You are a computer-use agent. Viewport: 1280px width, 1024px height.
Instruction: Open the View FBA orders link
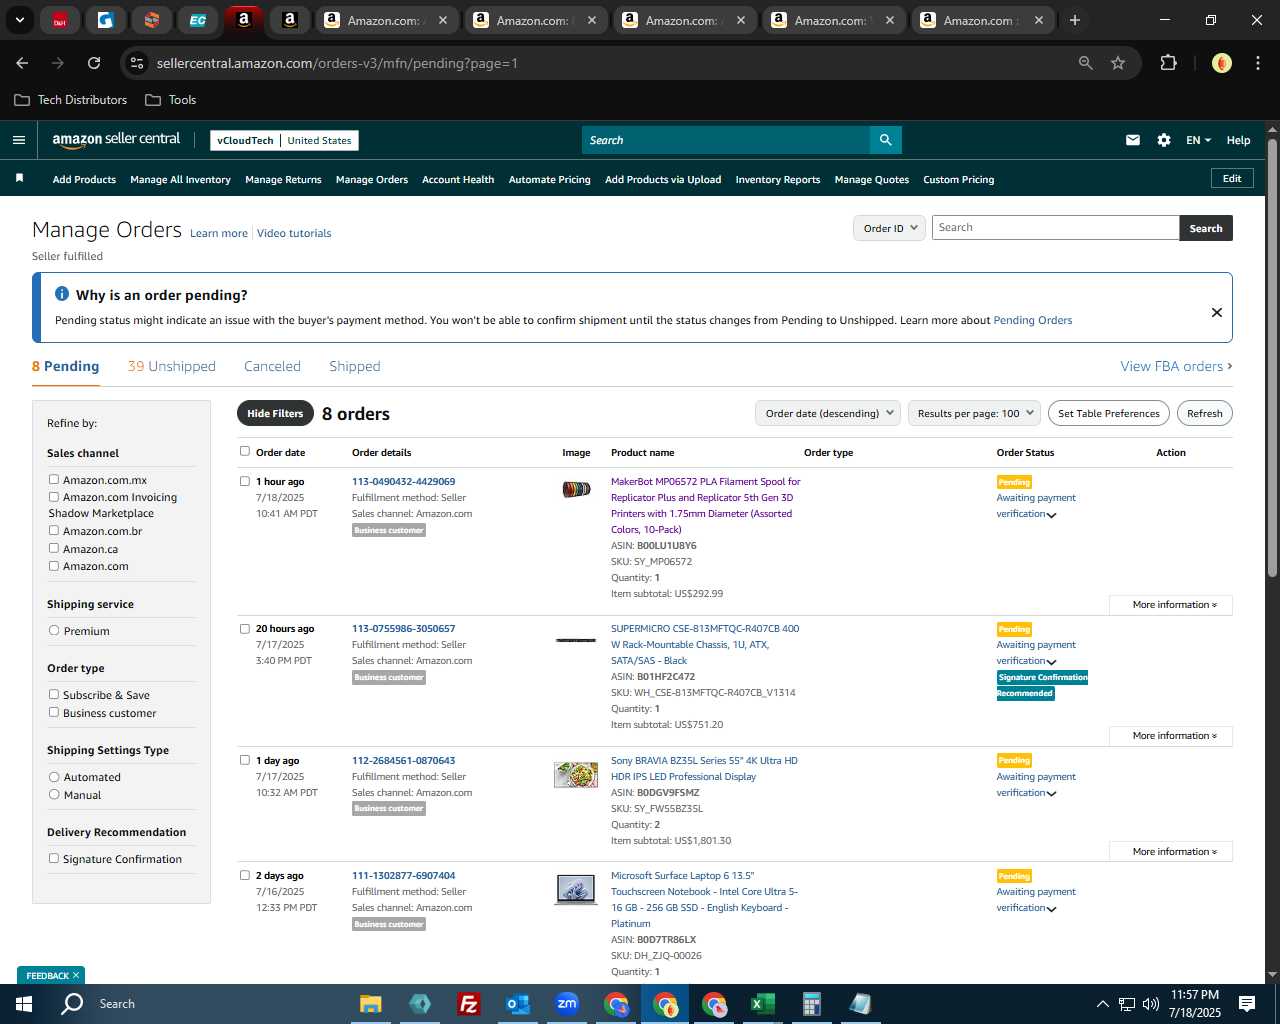(x=1176, y=366)
